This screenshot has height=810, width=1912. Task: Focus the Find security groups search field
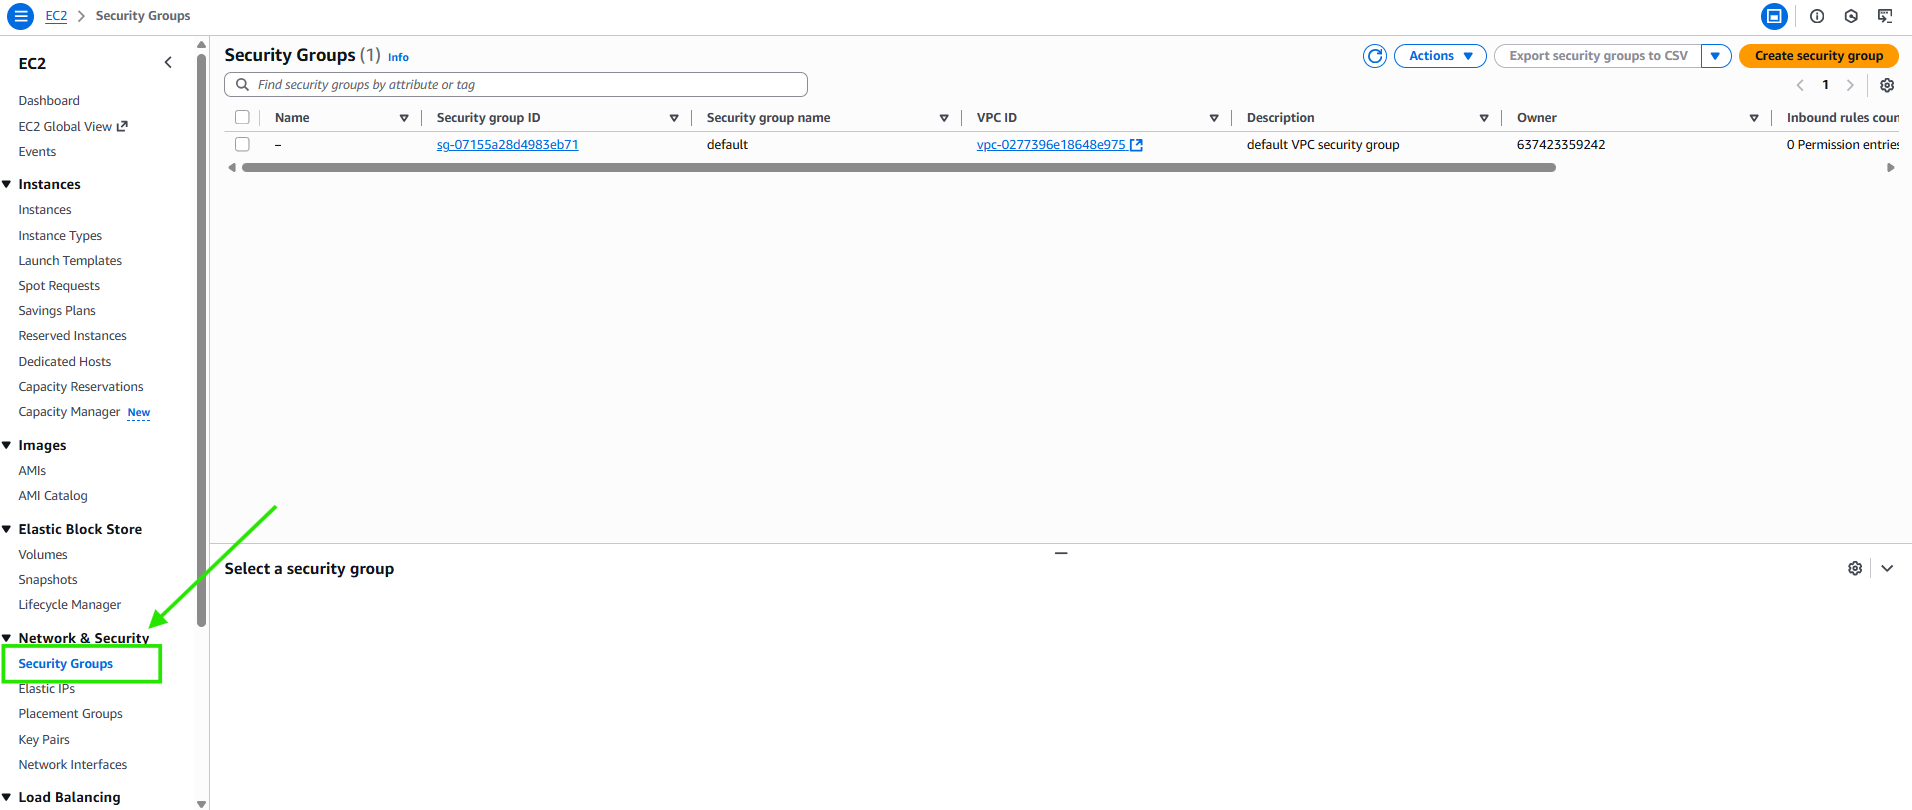[x=516, y=85]
